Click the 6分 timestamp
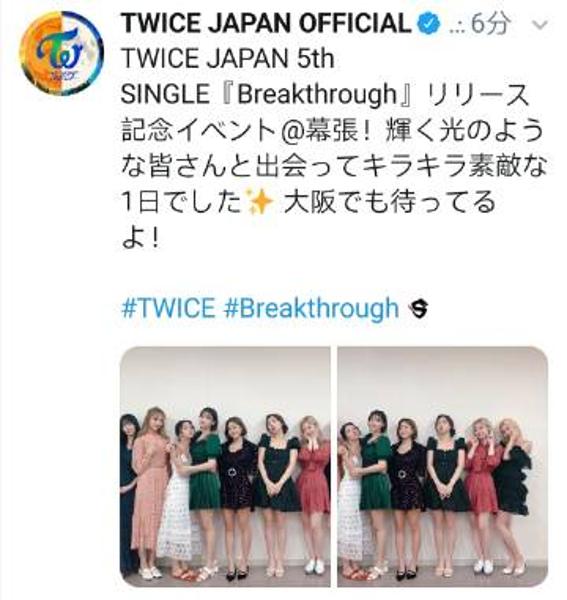The width and height of the screenshot is (567, 600). 491,24
